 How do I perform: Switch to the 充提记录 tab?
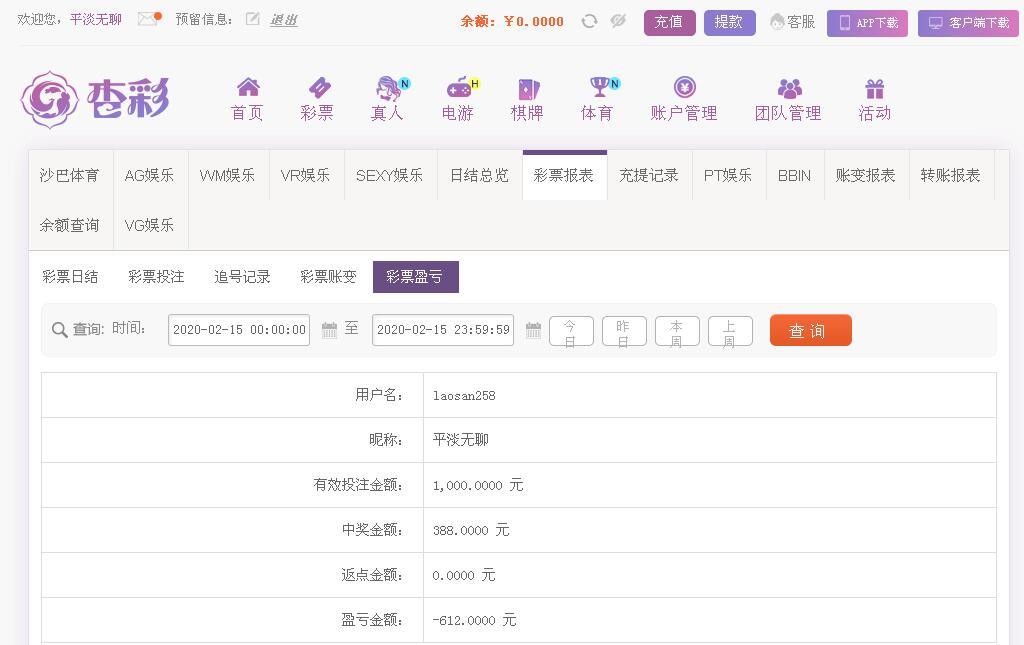649,175
